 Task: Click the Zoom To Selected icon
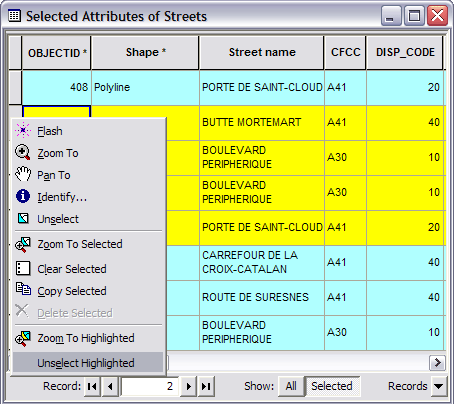23,244
